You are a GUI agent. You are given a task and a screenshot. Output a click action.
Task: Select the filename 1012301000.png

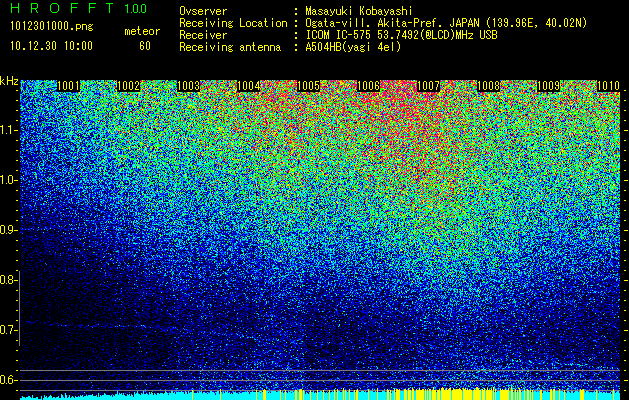tap(52, 27)
